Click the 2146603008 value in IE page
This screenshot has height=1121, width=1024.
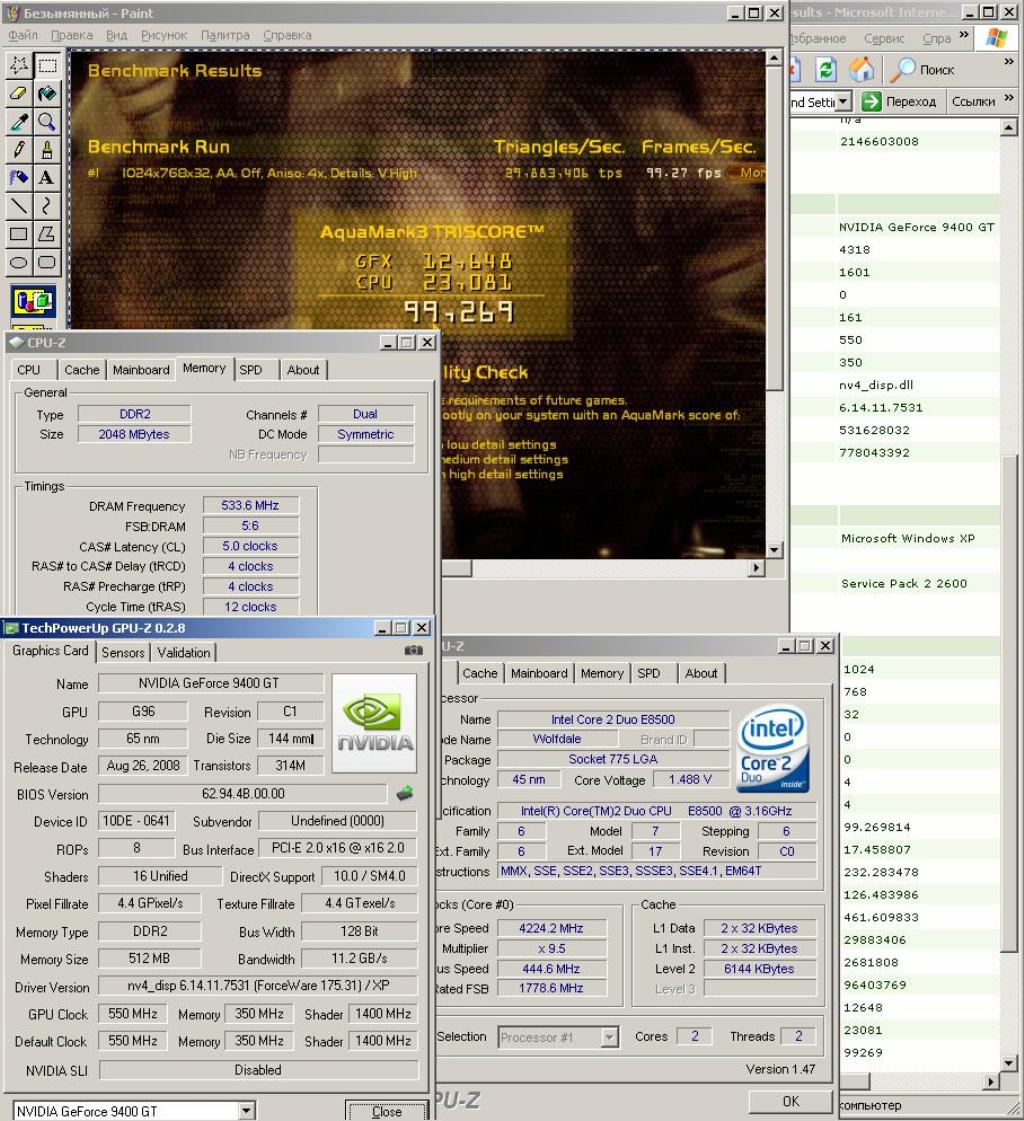click(879, 142)
